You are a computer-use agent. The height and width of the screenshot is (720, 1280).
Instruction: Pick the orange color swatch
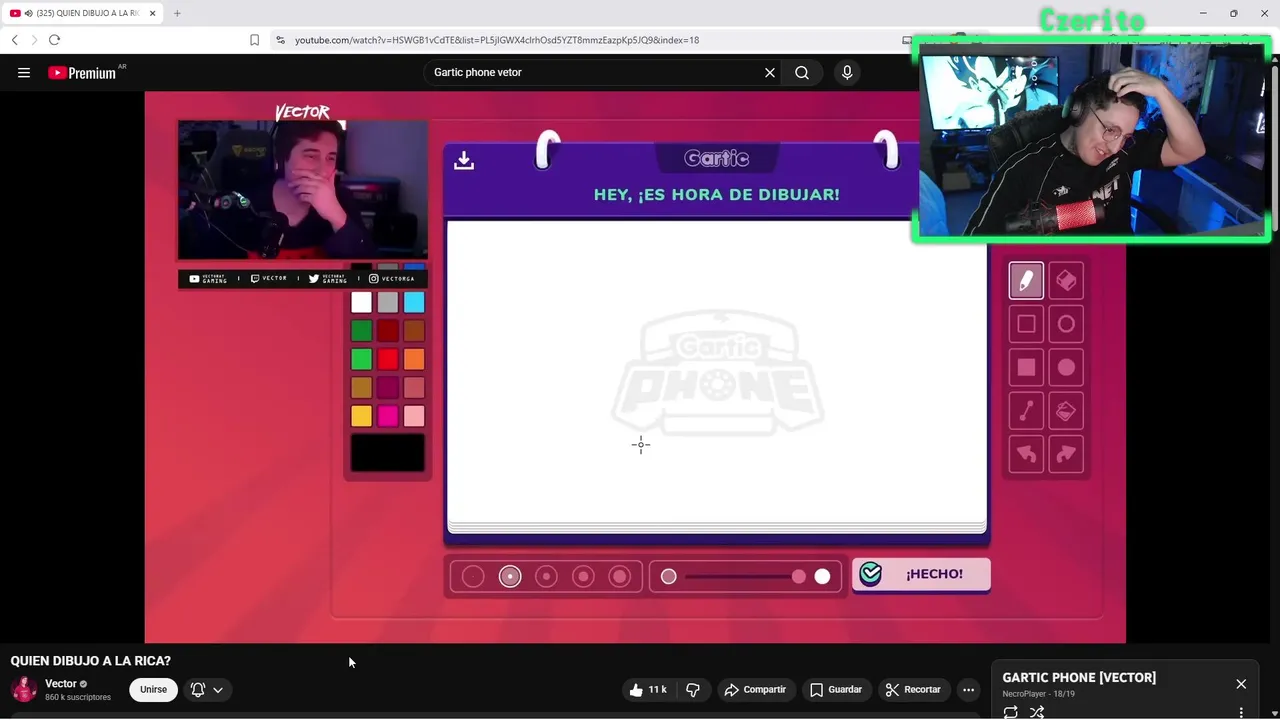pyautogui.click(x=414, y=359)
